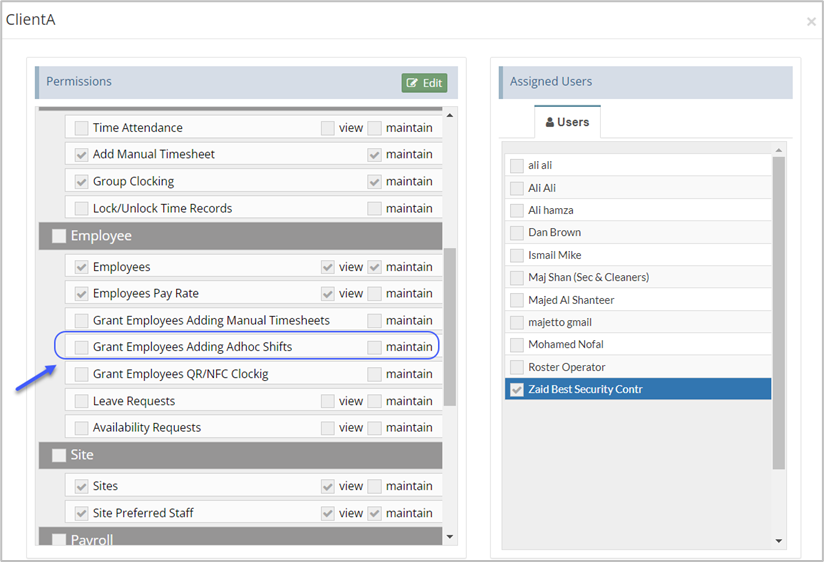Uncheck Sites view checkbox

(x=327, y=486)
